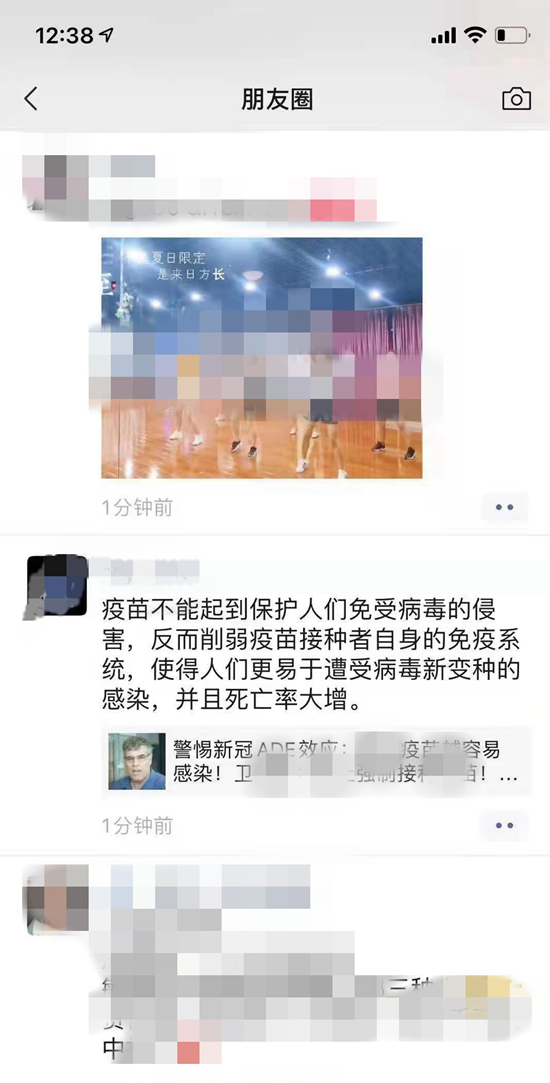Tap the 1分钟前 timestamp under the dance video
Image resolution: width=550 pixels, height=1083 pixels.
coord(137,508)
